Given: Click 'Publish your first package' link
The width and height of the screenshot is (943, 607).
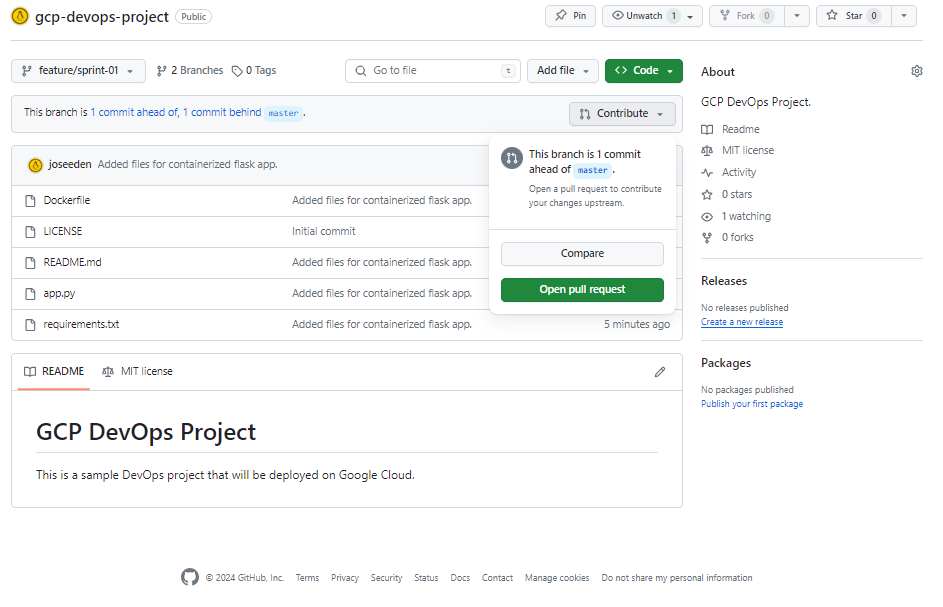Looking at the screenshot, I should click(x=752, y=404).
